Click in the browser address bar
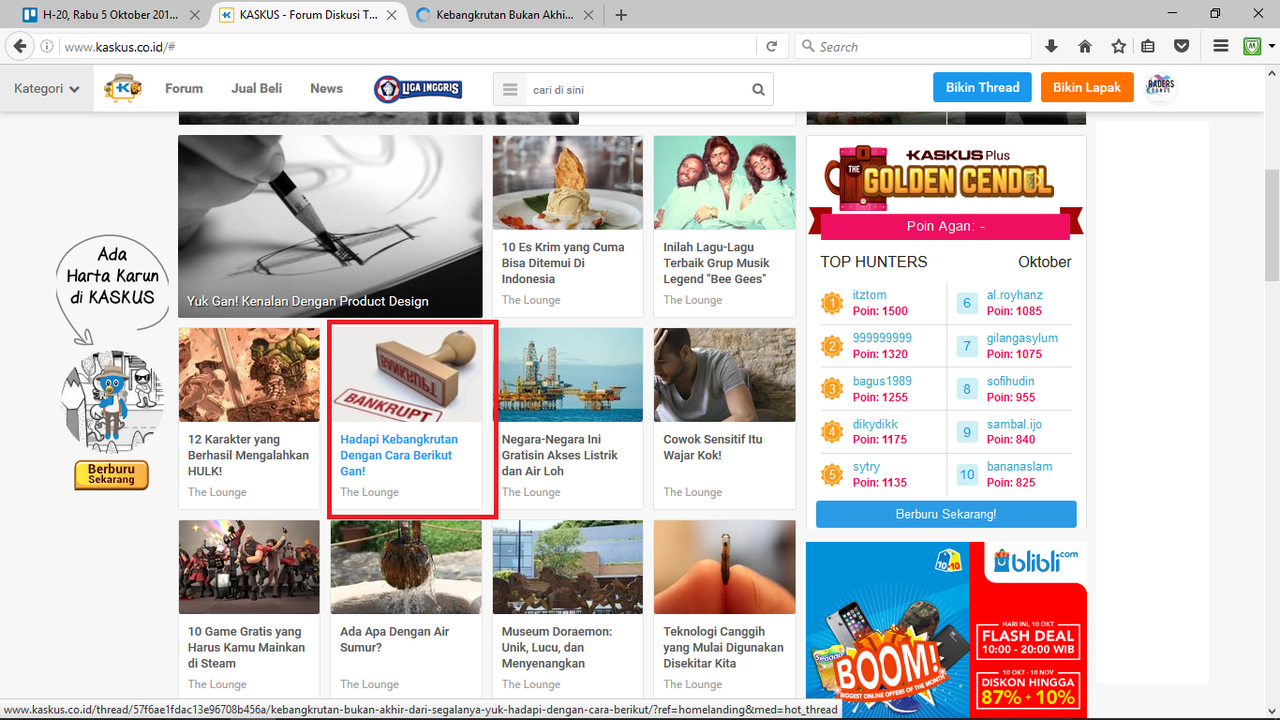Viewport: 1280px width, 720px height. 407,46
